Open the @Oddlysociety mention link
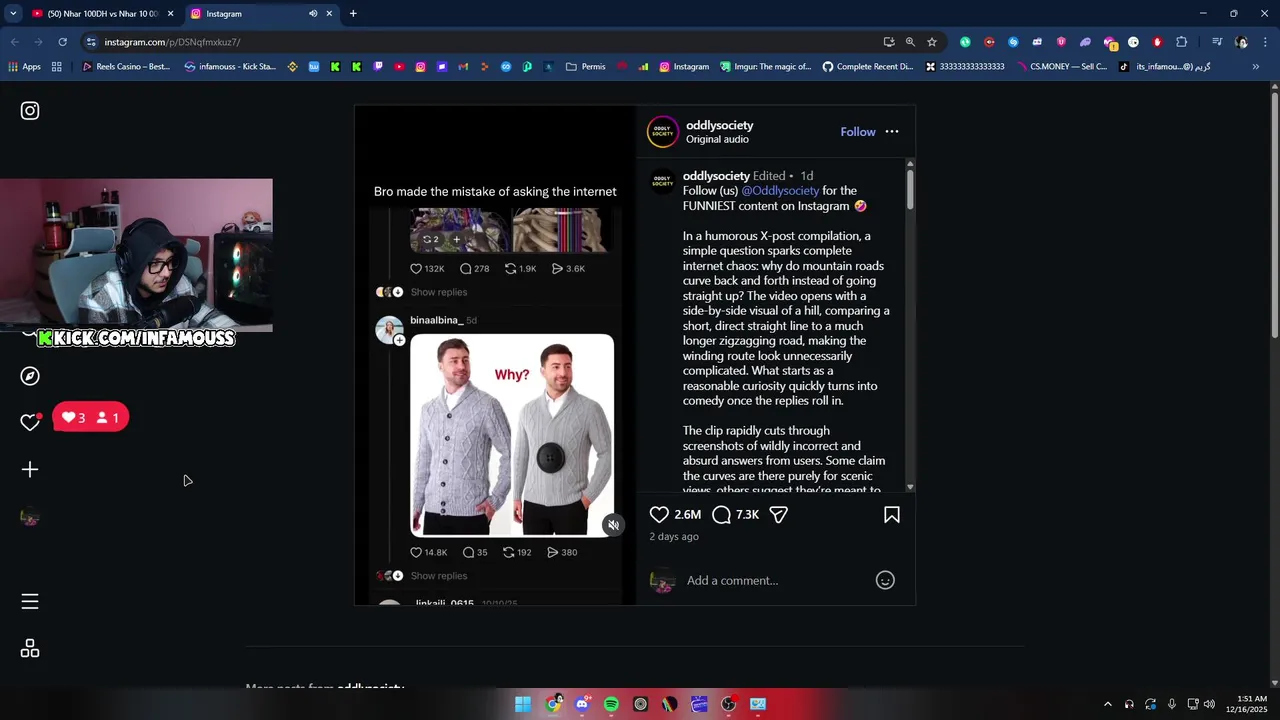The height and width of the screenshot is (720, 1280). [x=780, y=191]
